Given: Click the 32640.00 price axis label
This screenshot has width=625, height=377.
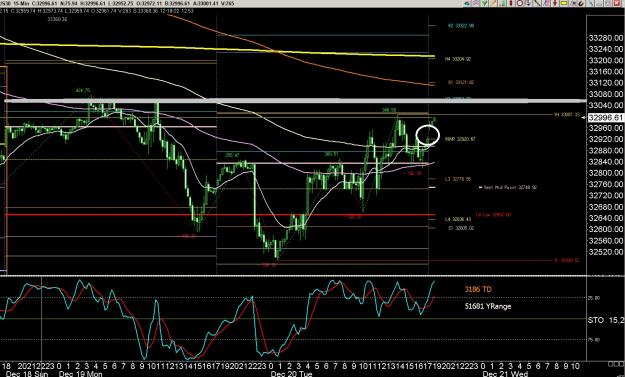Looking at the screenshot, I should (x=605, y=218).
